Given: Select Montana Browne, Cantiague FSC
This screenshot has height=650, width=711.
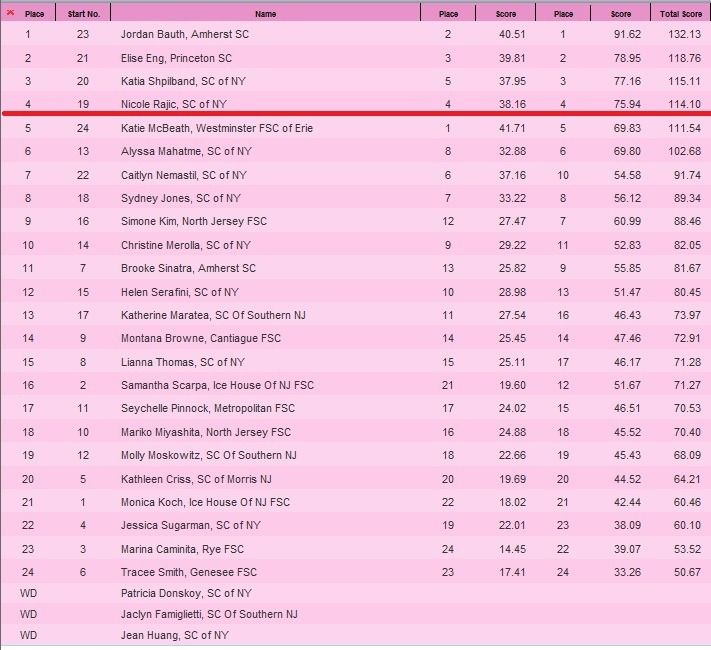Looking at the screenshot, I should (x=201, y=338).
